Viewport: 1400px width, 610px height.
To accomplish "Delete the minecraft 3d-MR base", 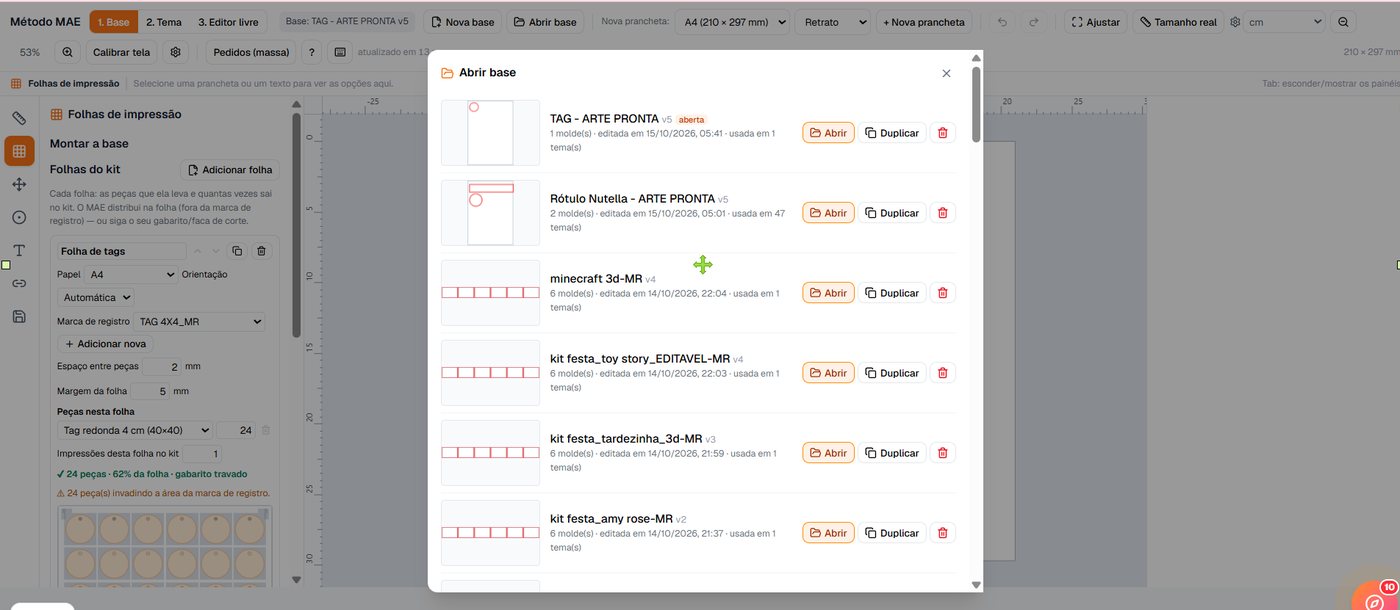I will point(942,293).
